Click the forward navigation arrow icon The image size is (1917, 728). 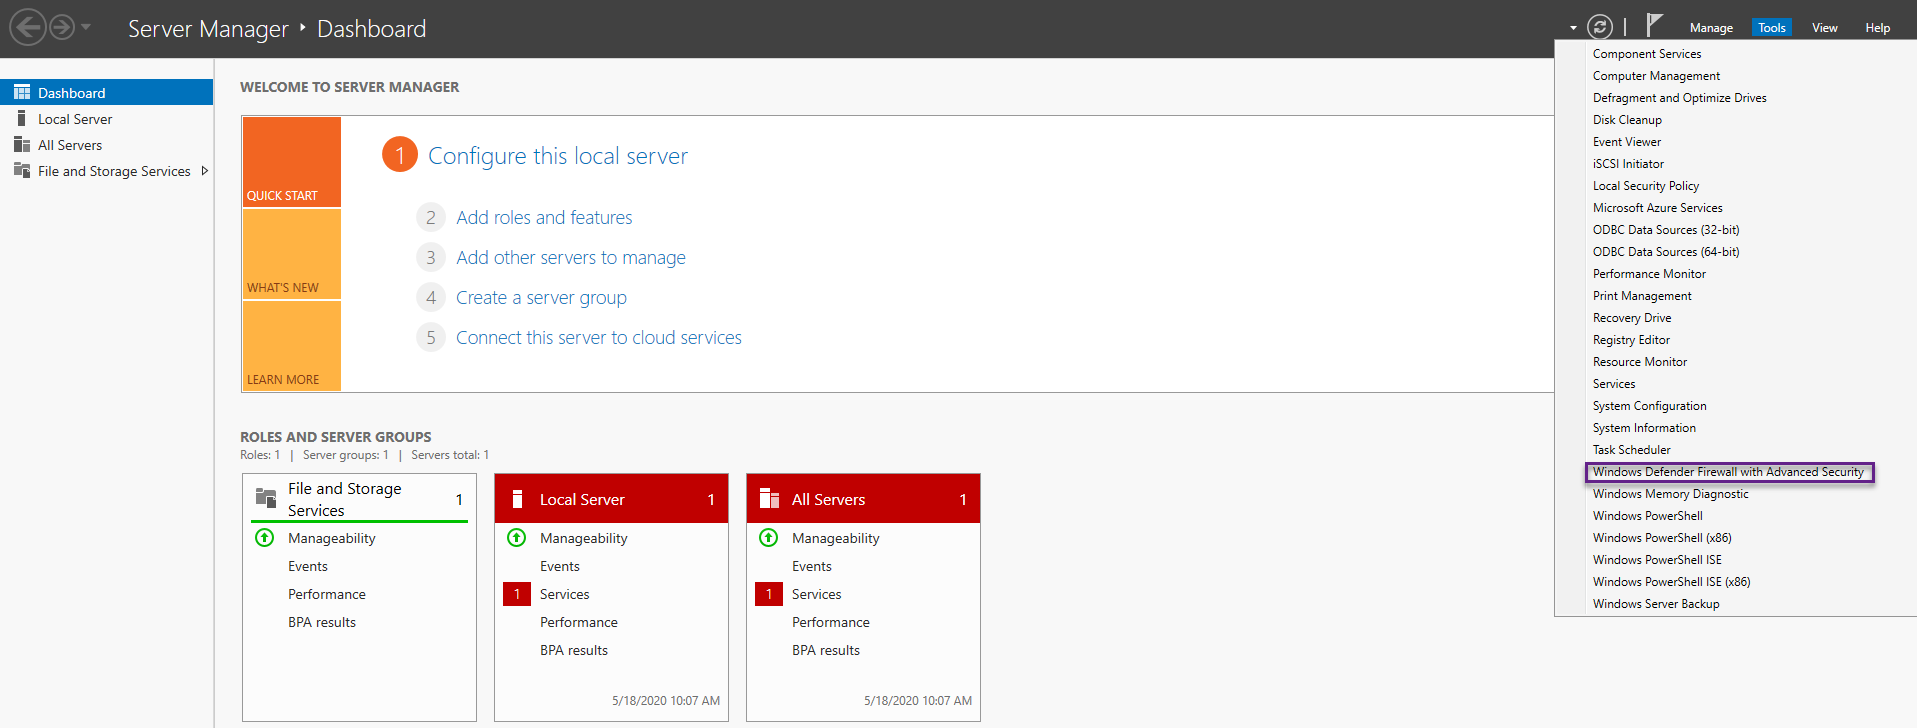(62, 27)
